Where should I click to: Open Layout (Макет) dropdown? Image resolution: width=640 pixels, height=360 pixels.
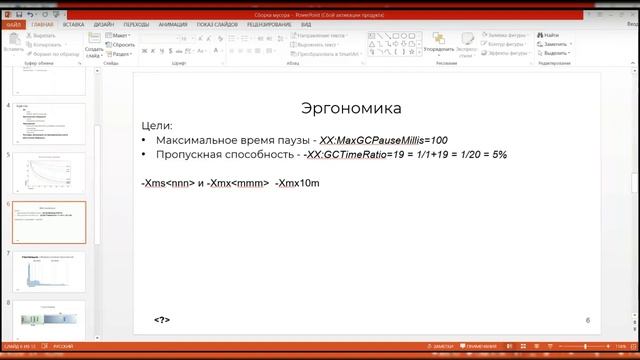click(118, 36)
